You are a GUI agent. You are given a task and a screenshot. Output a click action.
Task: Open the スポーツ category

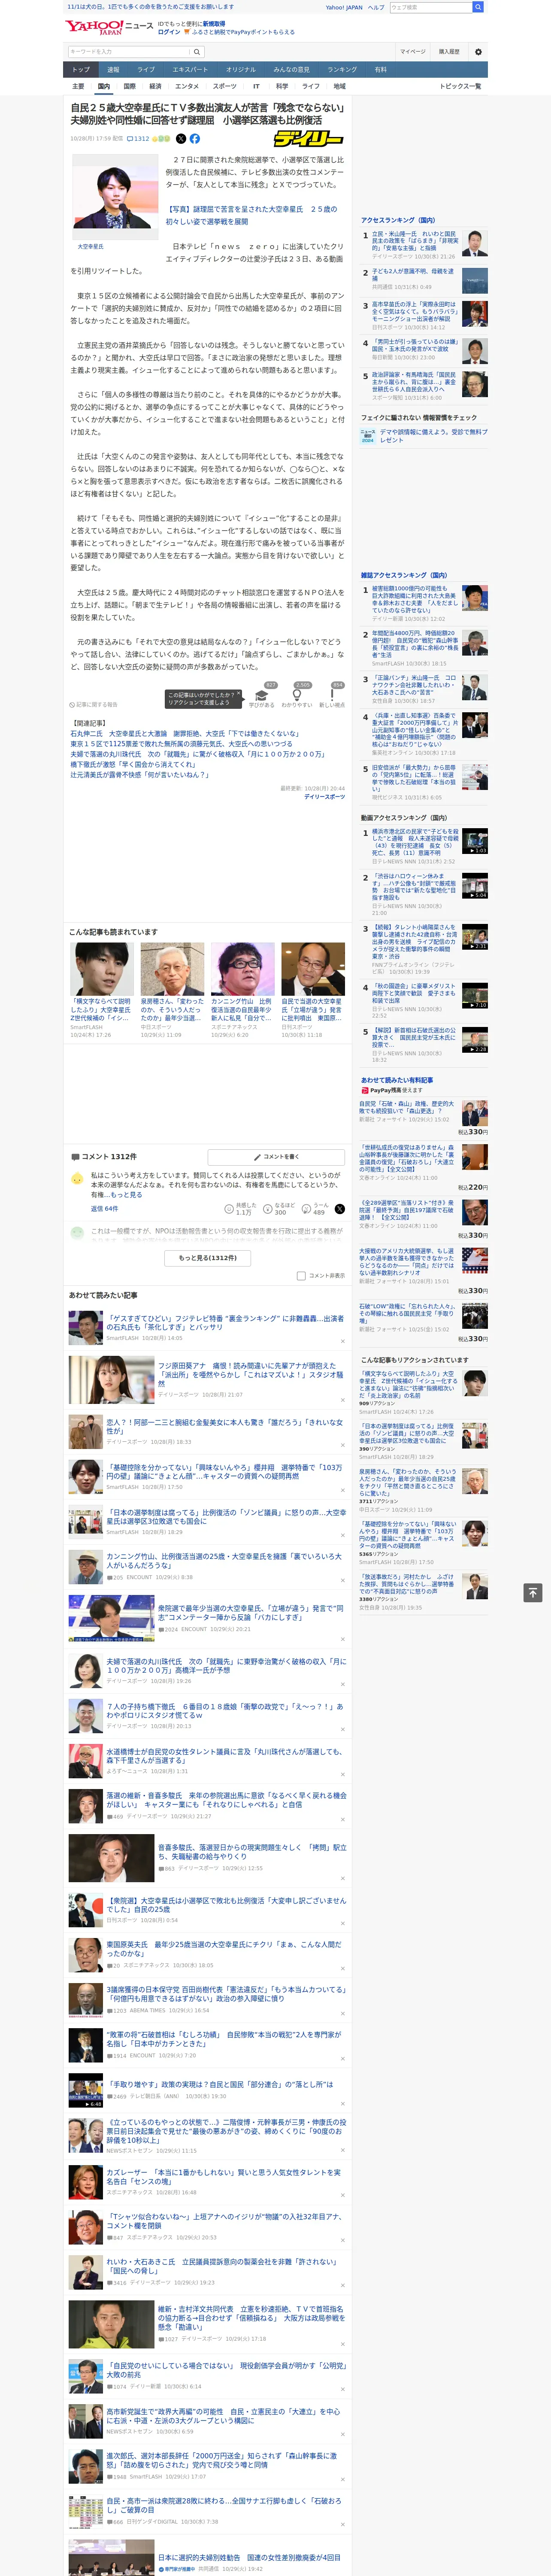[x=225, y=86]
